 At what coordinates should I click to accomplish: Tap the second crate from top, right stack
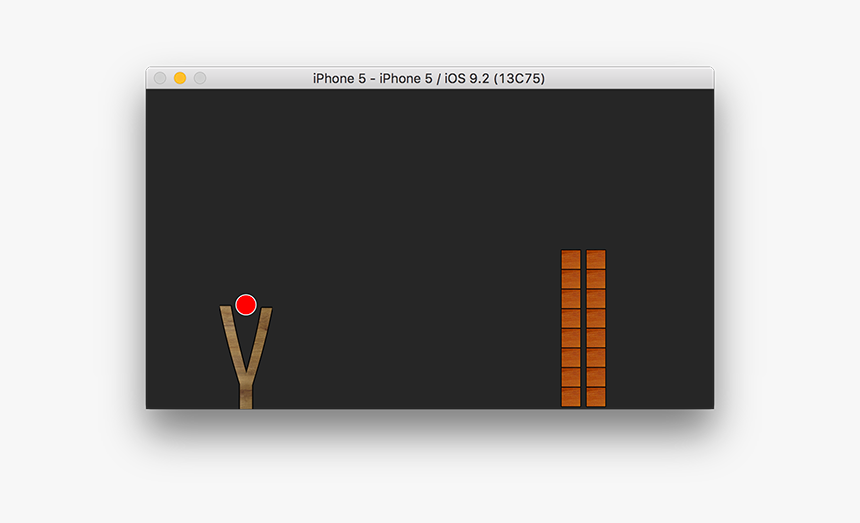(596, 279)
